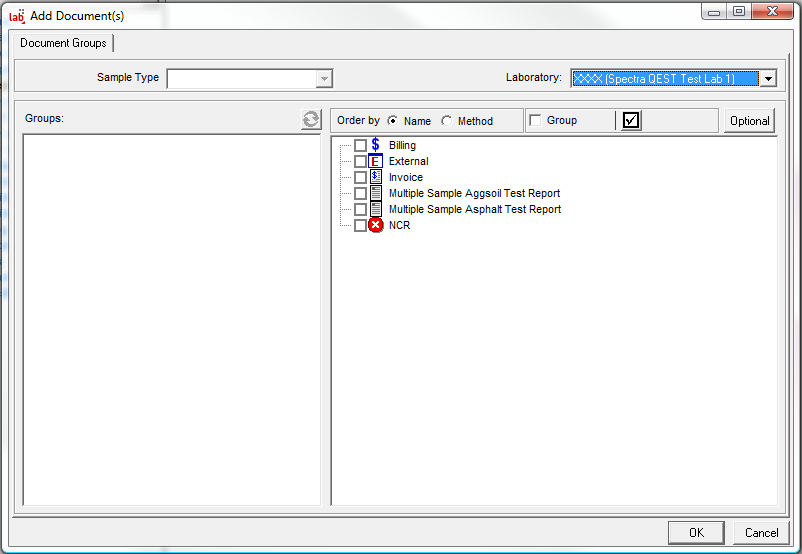
Task: Click the Aggsoil Test Report icon
Action: pos(376,193)
